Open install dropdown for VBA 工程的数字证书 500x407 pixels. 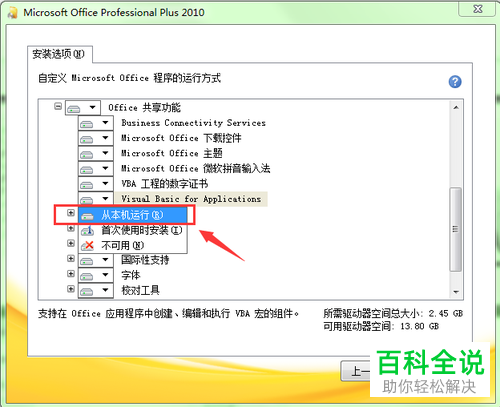(x=96, y=184)
